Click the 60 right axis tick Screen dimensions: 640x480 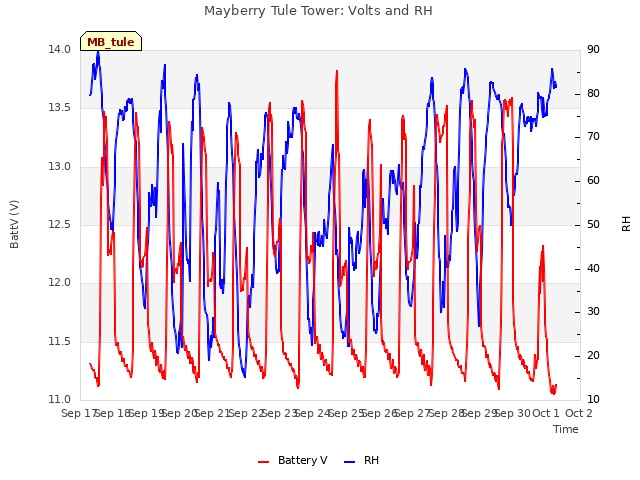593,180
